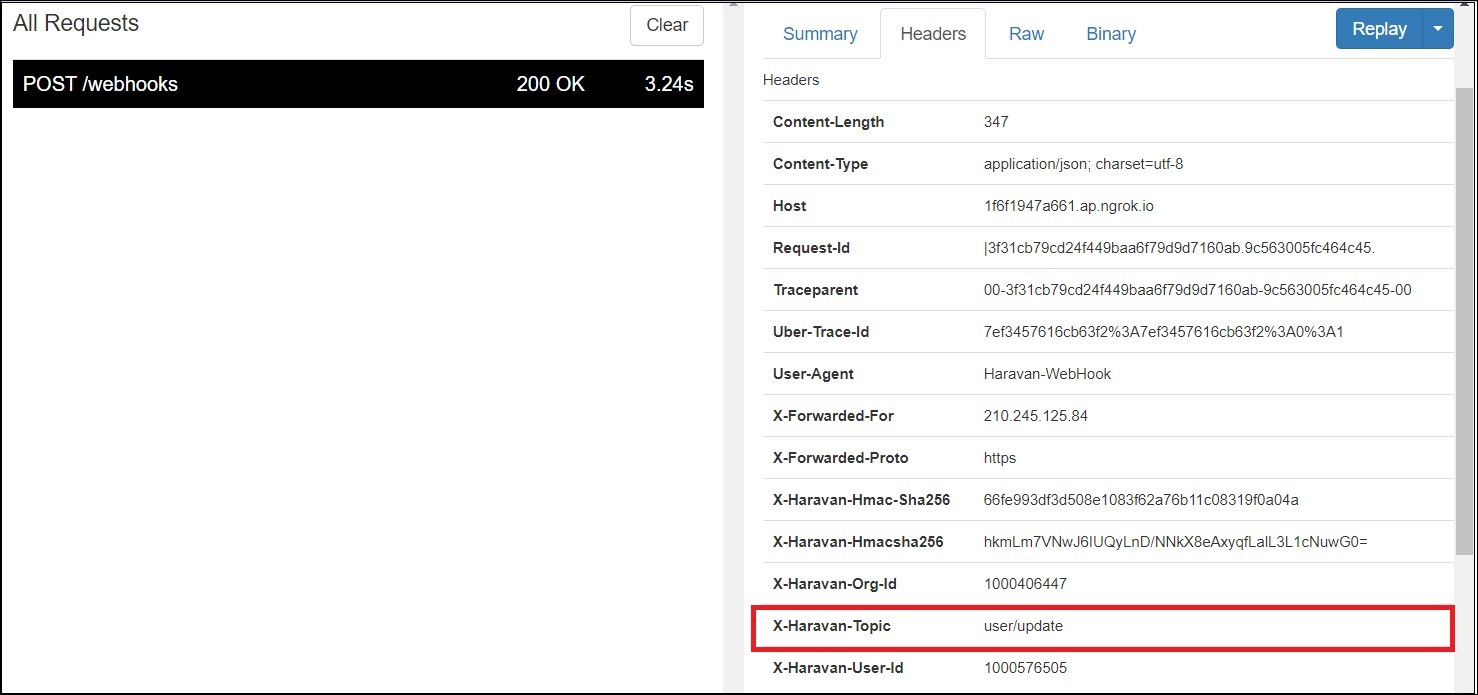Click the 200 OK status text
This screenshot has width=1478, height=695.
pos(550,84)
